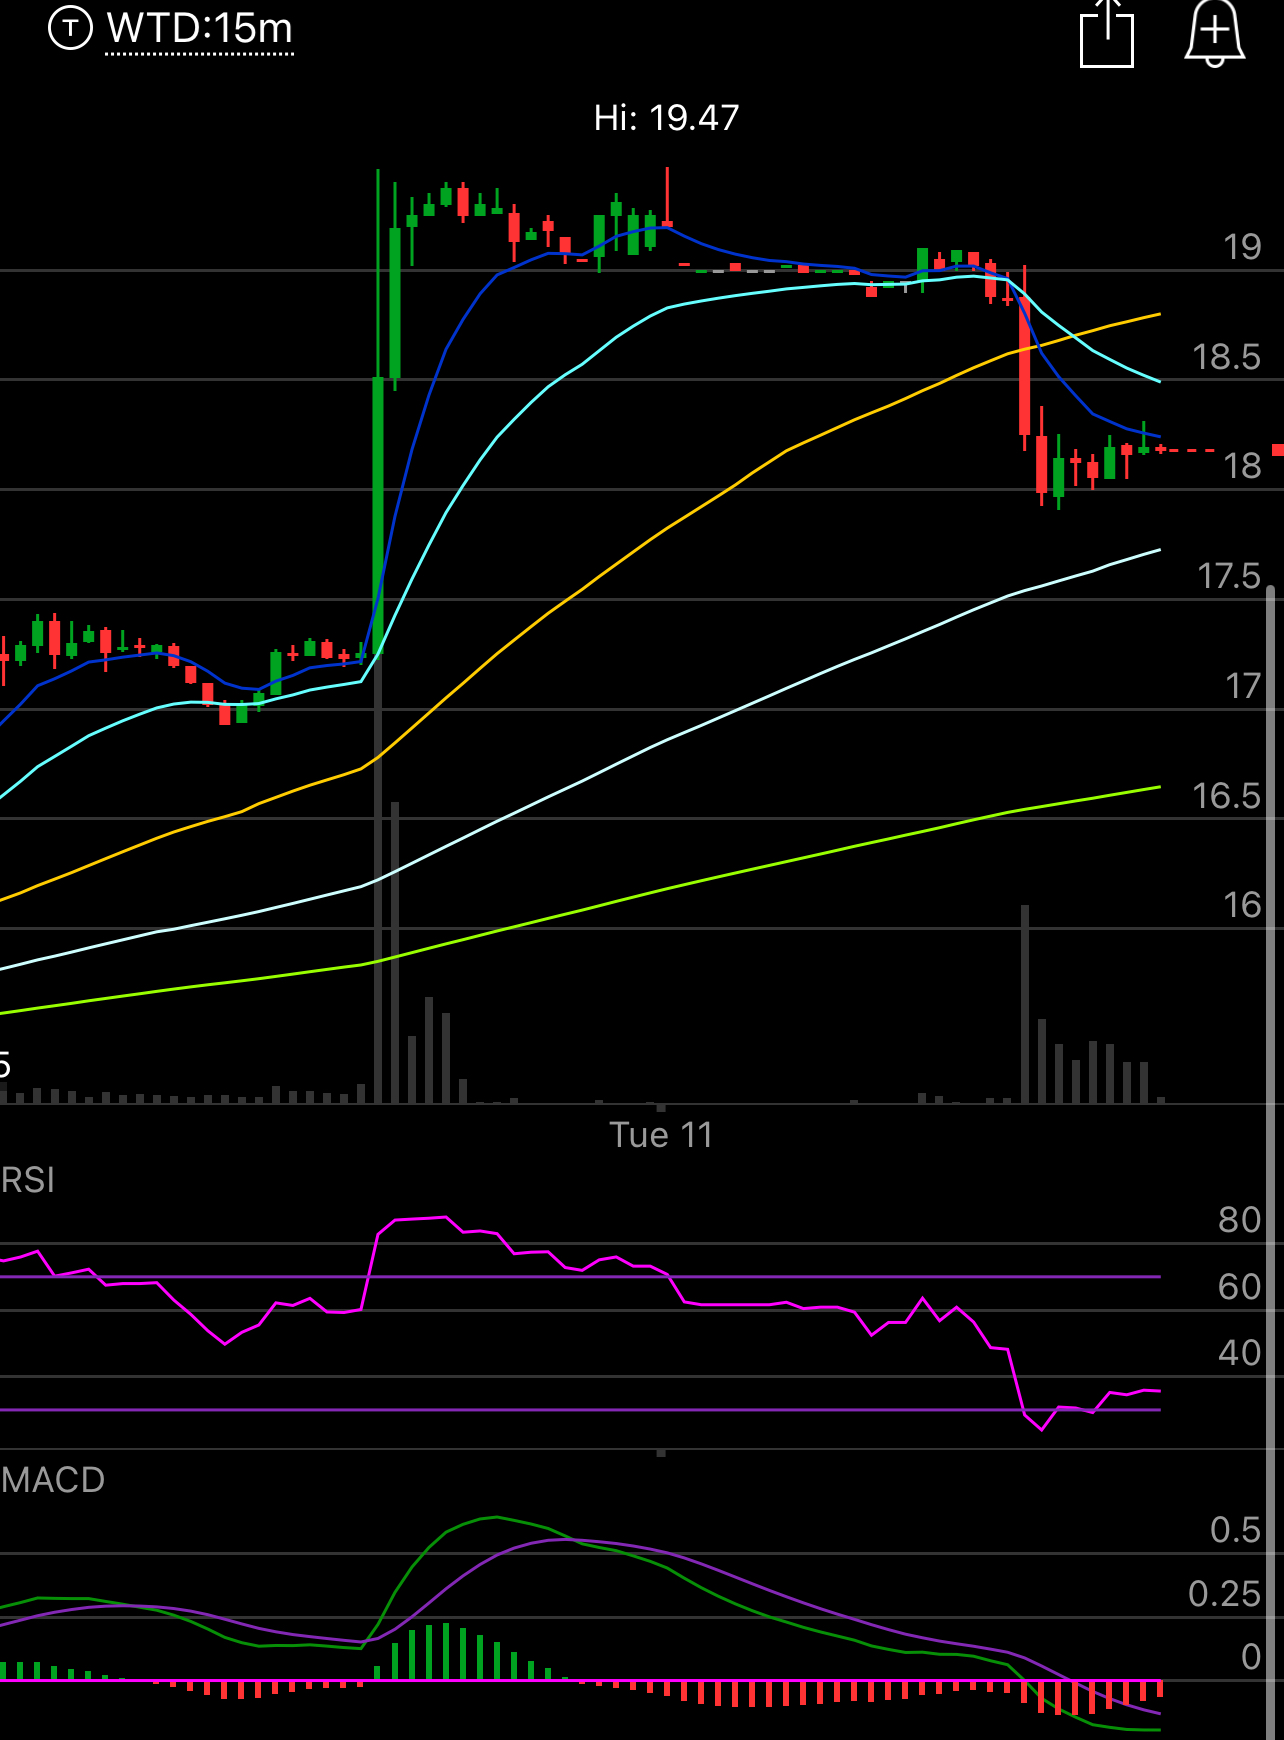Tap the Tue 11 date label

click(x=661, y=1135)
